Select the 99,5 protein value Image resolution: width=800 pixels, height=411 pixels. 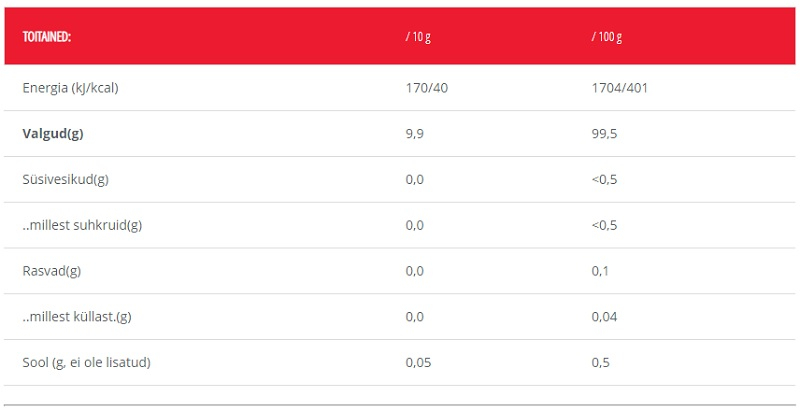(604, 134)
